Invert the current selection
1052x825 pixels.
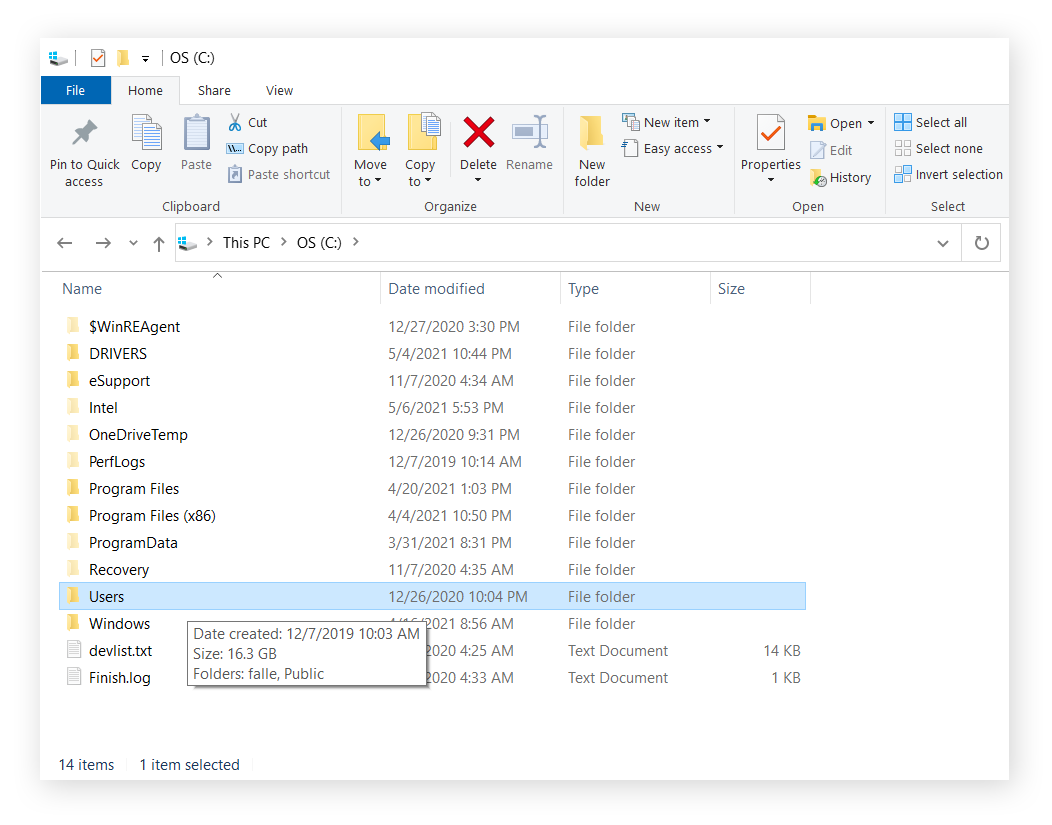(x=947, y=174)
